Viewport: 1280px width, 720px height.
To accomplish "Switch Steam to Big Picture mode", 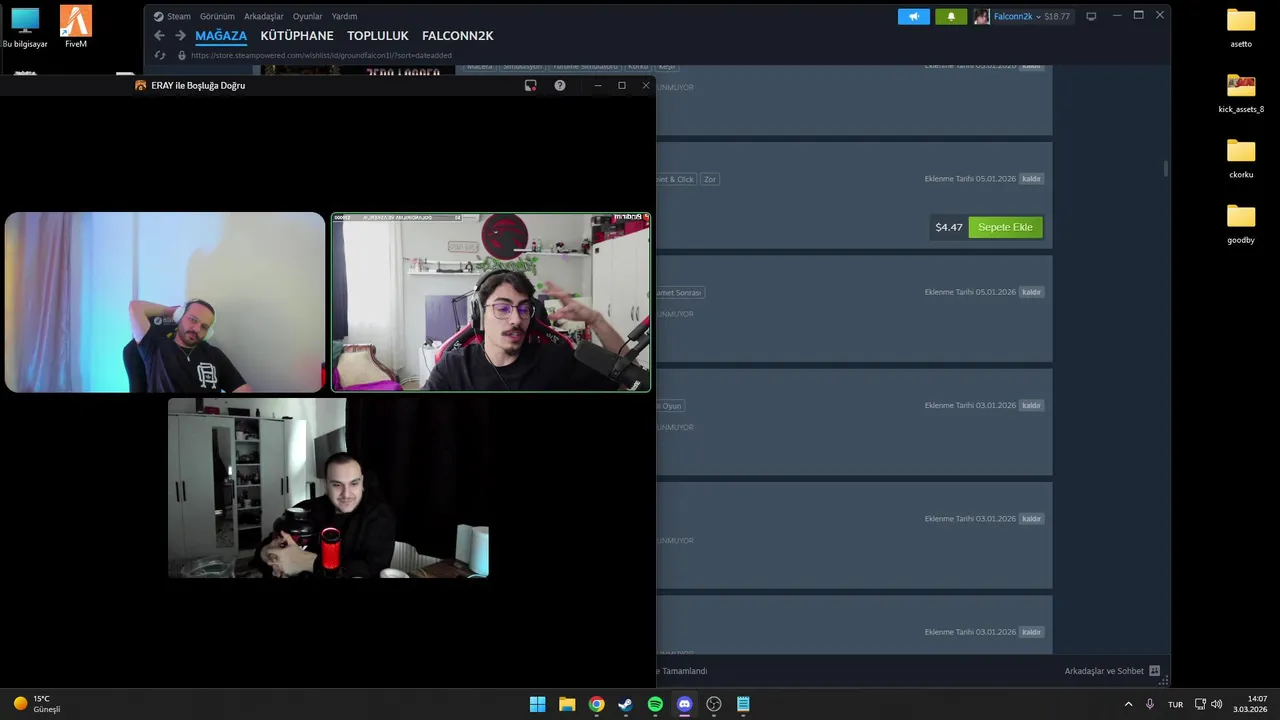I will (x=1091, y=16).
